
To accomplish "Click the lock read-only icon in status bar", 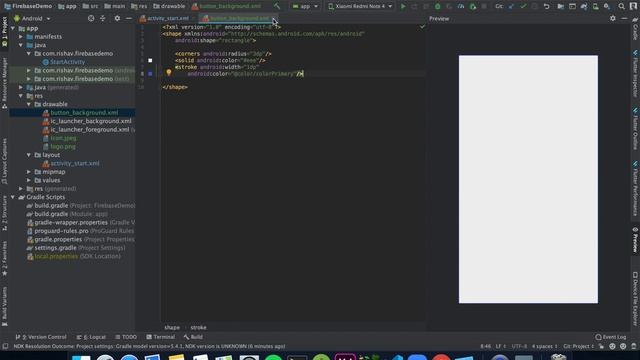I will tap(601, 346).
